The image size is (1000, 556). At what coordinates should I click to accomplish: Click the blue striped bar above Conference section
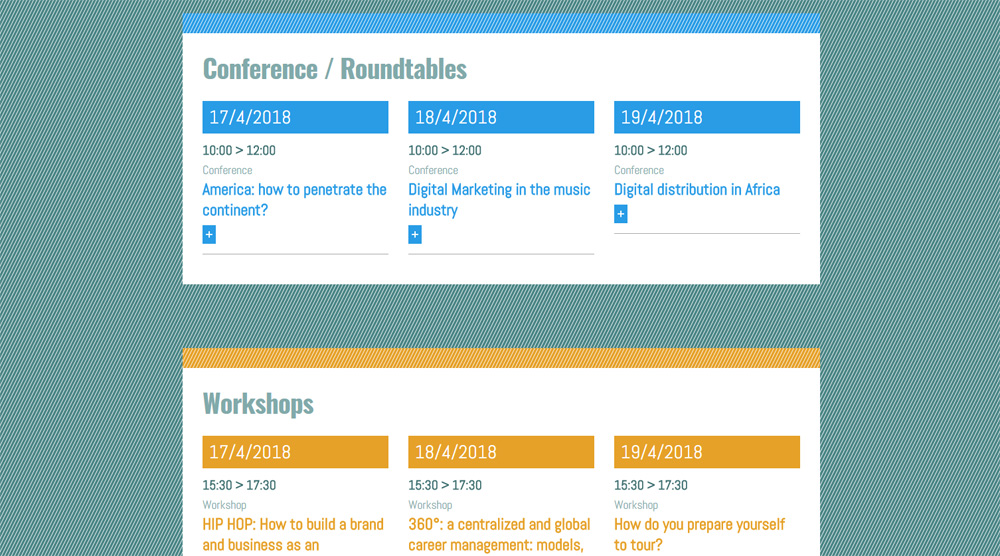pos(501,23)
